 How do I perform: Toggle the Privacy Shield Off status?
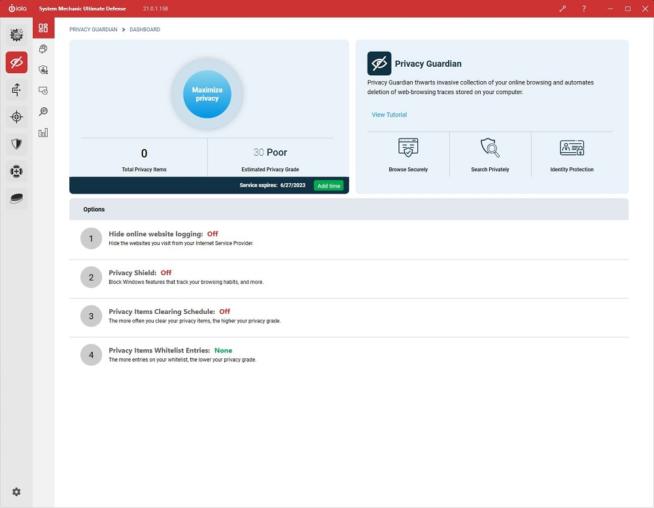(166, 273)
